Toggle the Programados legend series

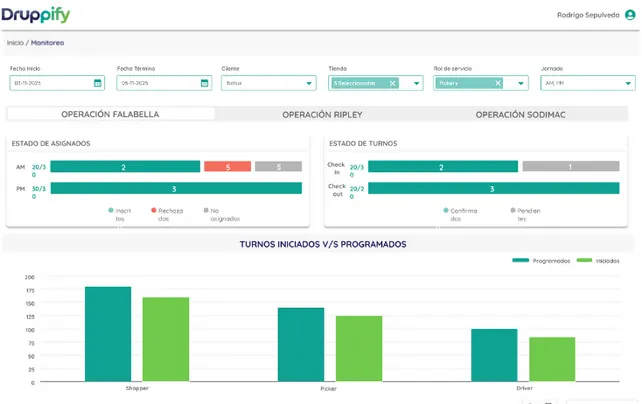click(x=541, y=261)
